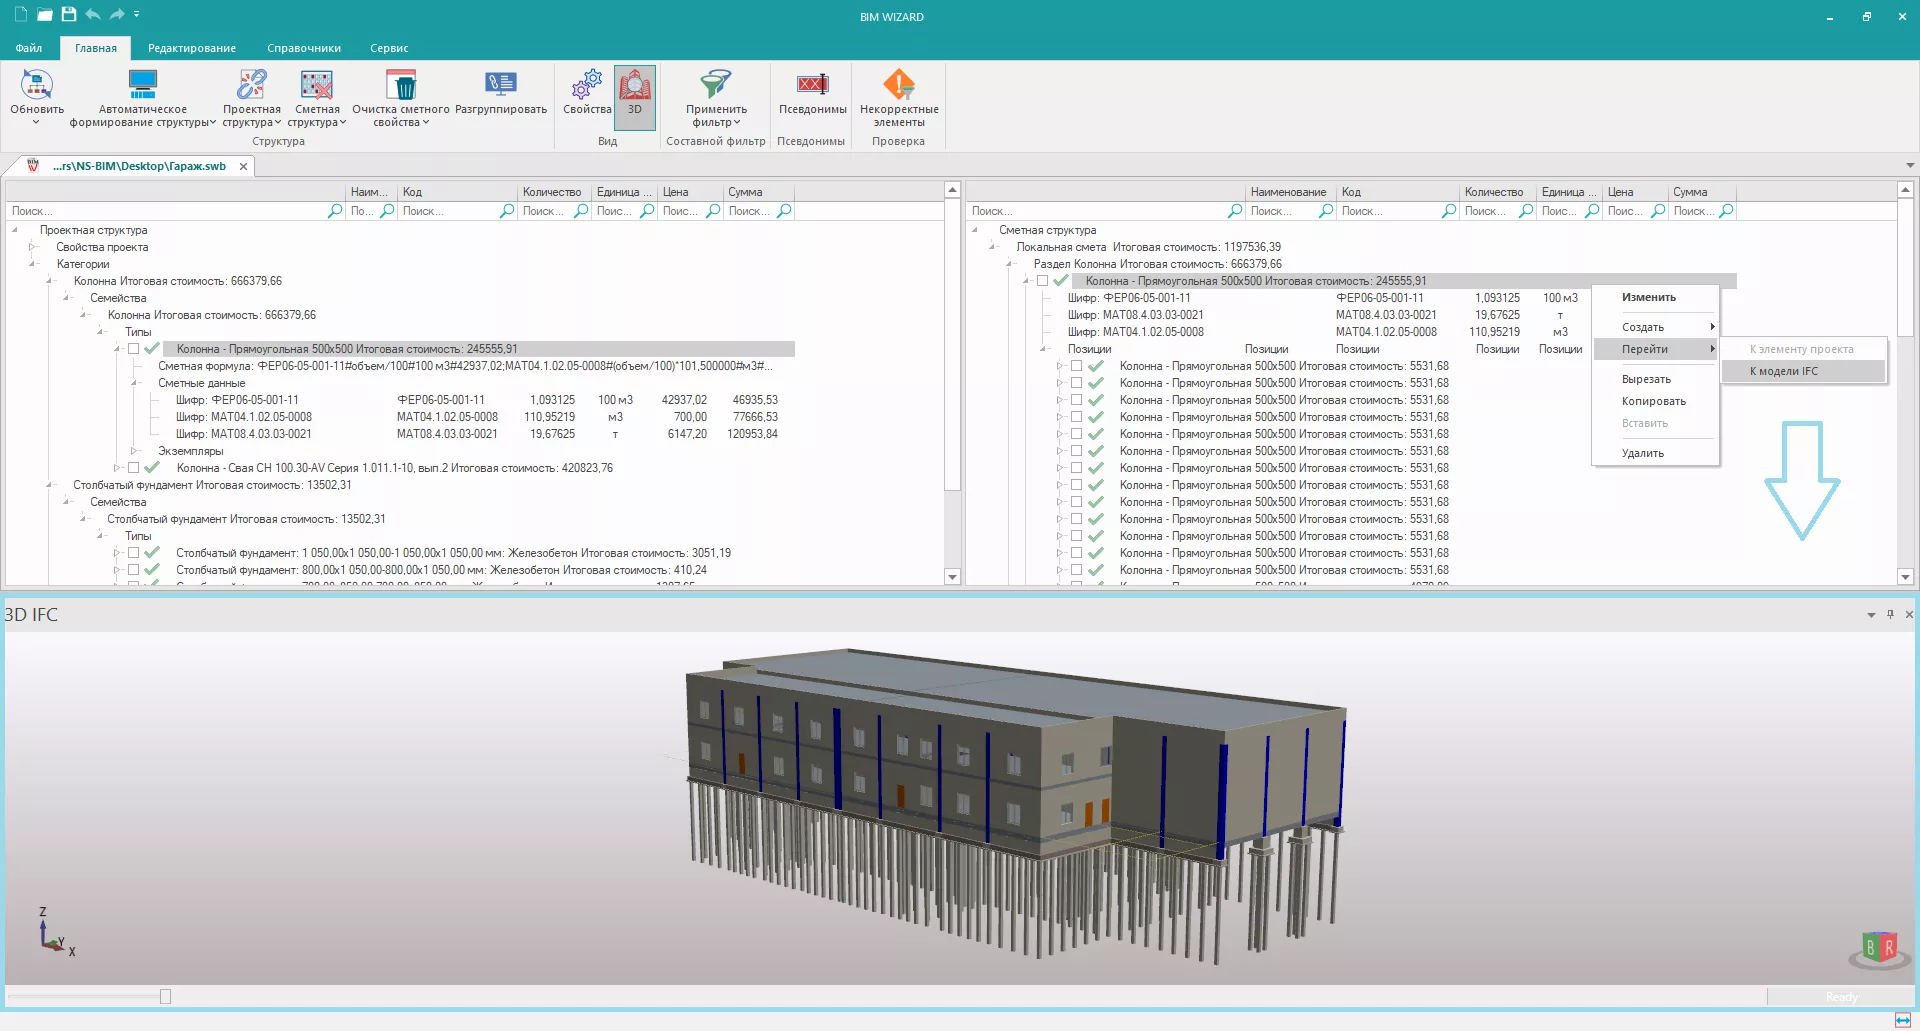This screenshot has height=1031, width=1920.
Task: Choose К элементу проекта in submenu
Action: [x=1803, y=349]
